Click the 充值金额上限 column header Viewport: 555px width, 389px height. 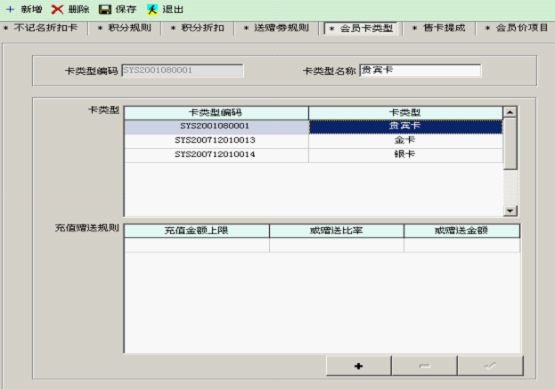click(x=197, y=231)
